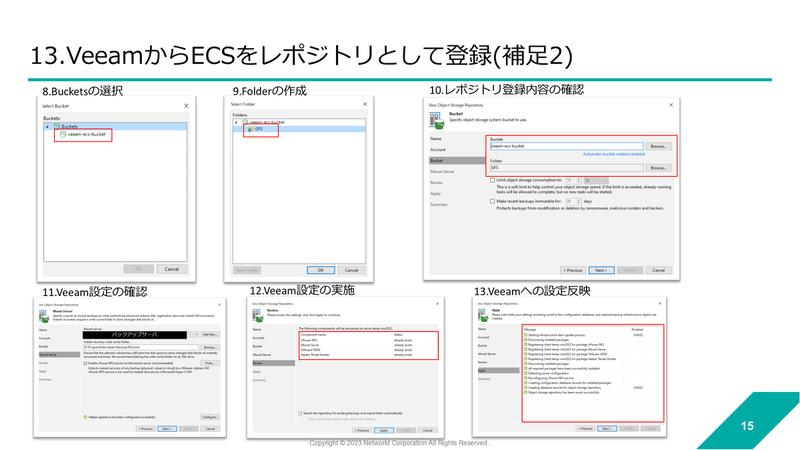800x450 pixels.
Task: Select the Mount Server step in Bucket dialog
Action: point(442,171)
